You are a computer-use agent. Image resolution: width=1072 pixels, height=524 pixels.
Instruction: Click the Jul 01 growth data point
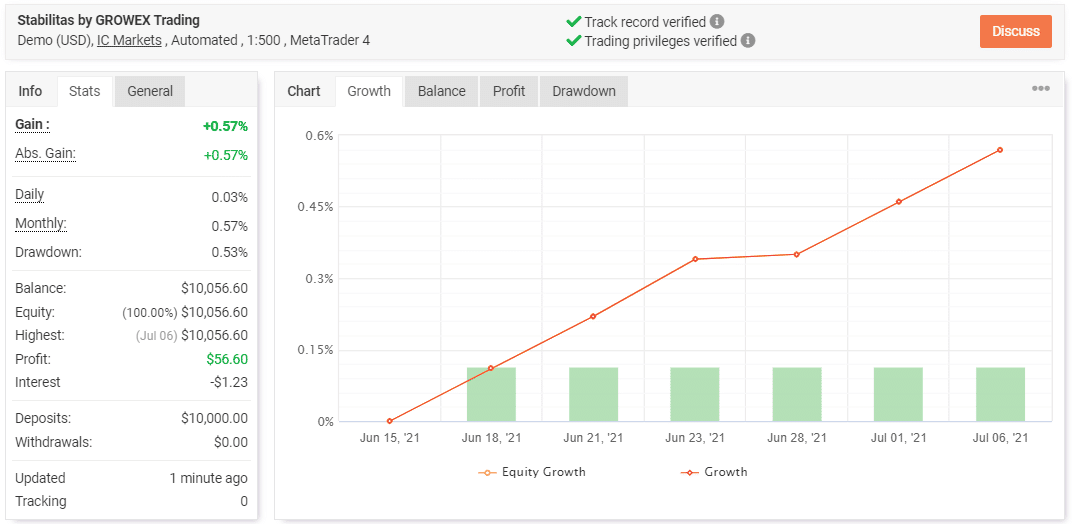[898, 202]
